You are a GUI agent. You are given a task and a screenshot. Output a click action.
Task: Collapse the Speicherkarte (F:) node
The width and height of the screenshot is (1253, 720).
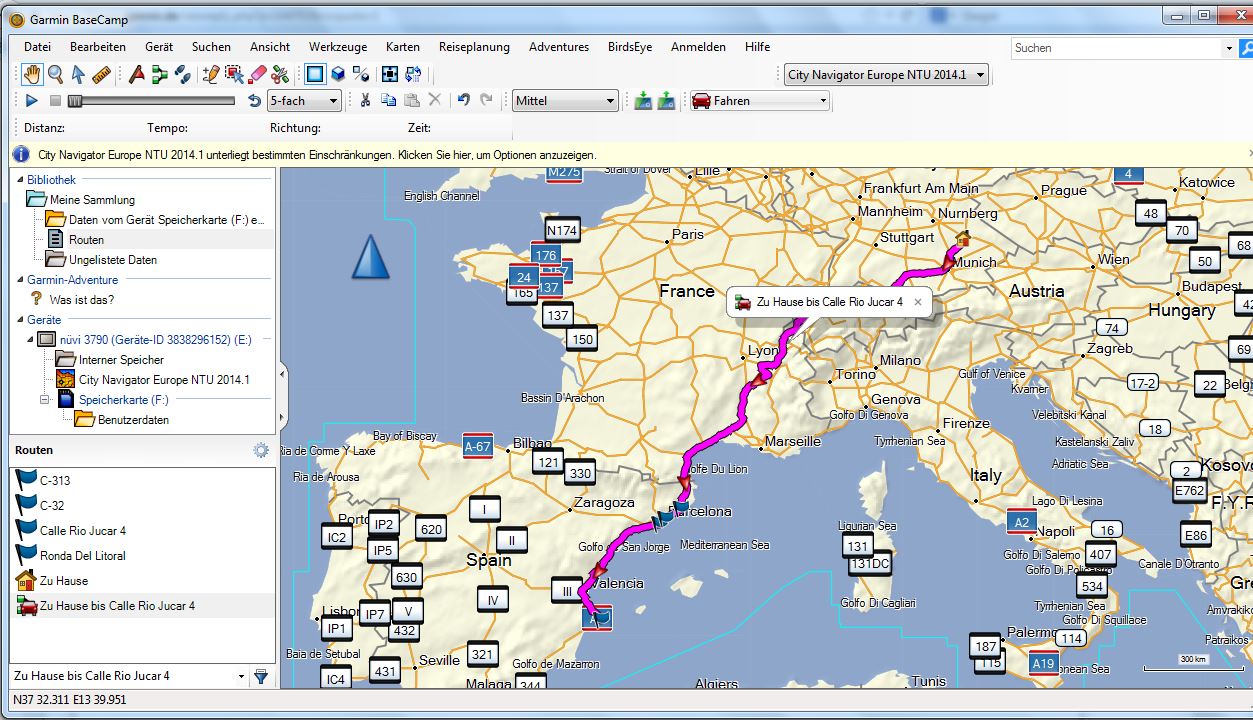click(x=44, y=400)
